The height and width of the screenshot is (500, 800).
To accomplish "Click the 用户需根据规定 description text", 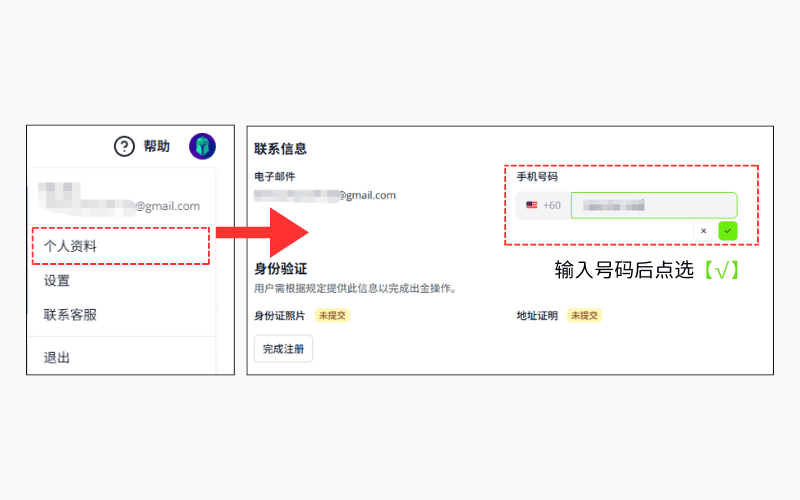I will point(356,289).
